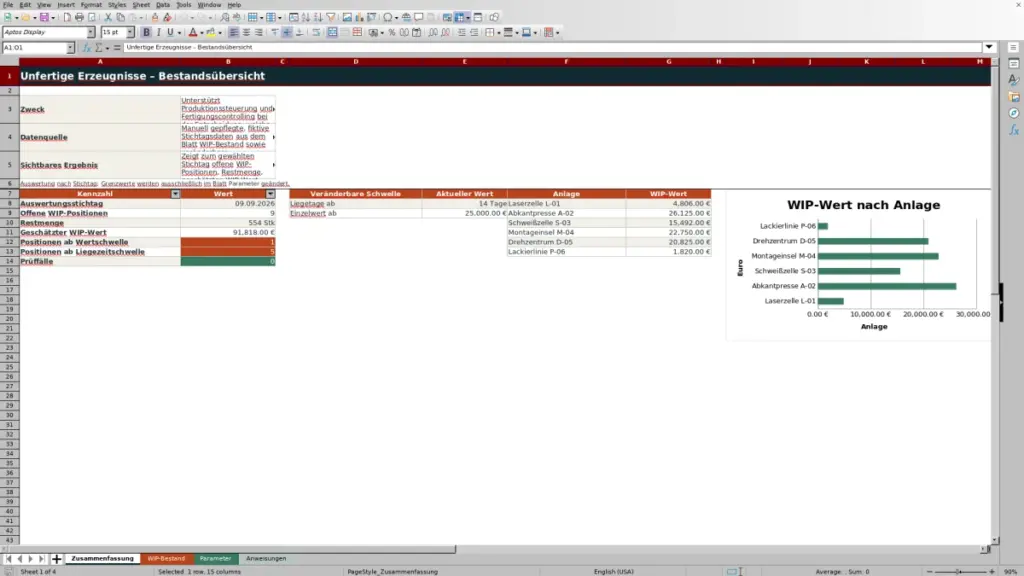Open the Format menu
The image size is (1024, 576).
[91, 5]
